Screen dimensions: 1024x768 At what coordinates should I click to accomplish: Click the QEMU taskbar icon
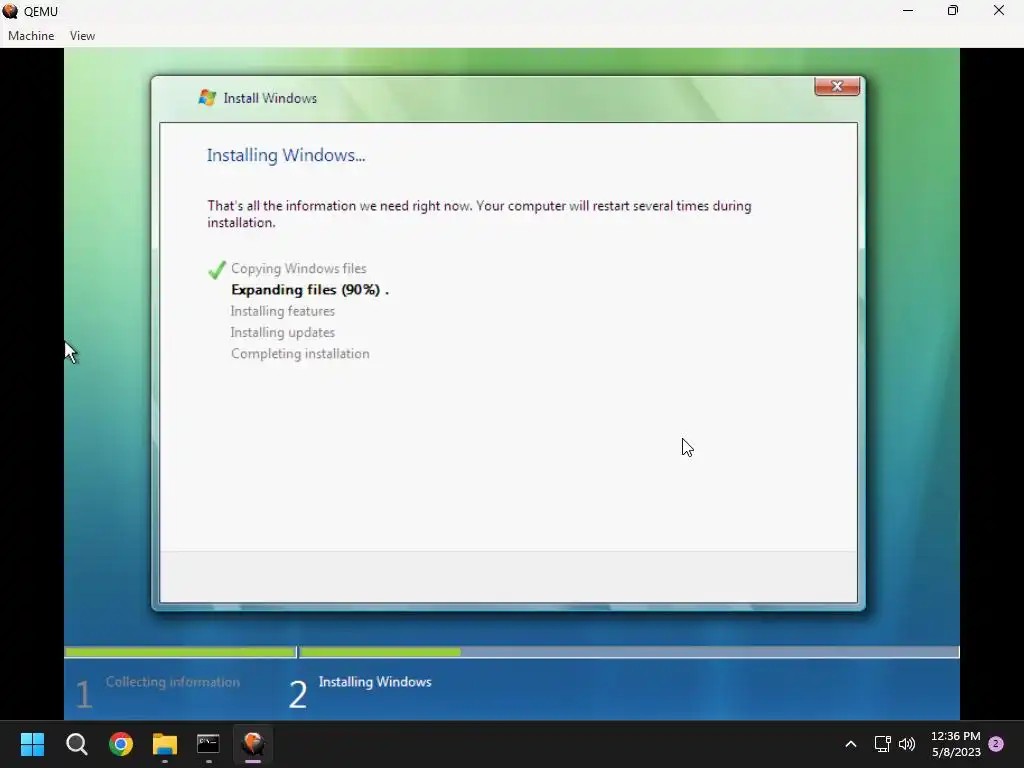253,744
